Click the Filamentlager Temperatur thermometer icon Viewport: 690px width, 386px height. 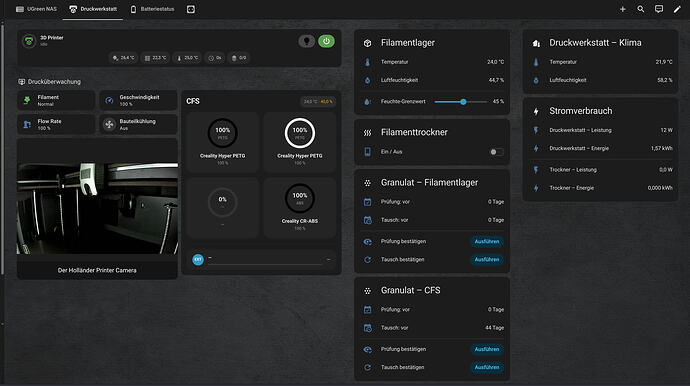pyautogui.click(x=367, y=62)
